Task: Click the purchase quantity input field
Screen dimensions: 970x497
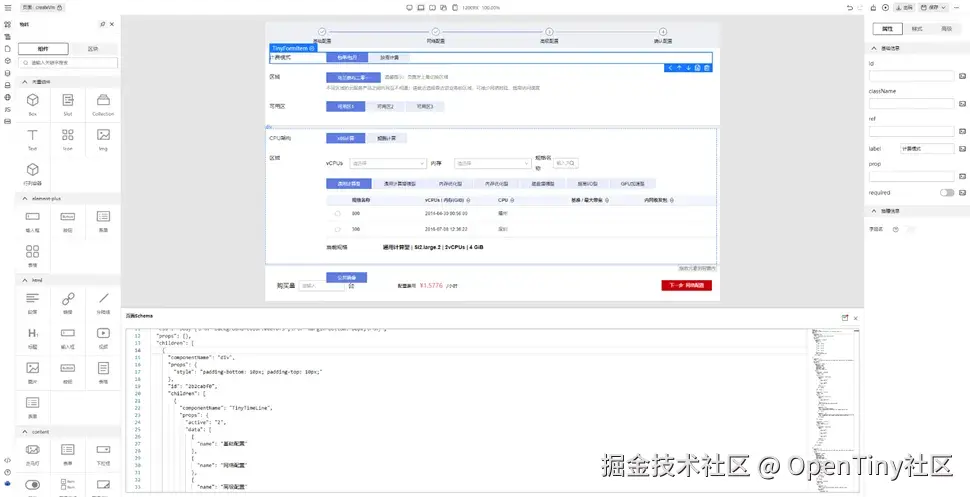Action: [x=321, y=286]
